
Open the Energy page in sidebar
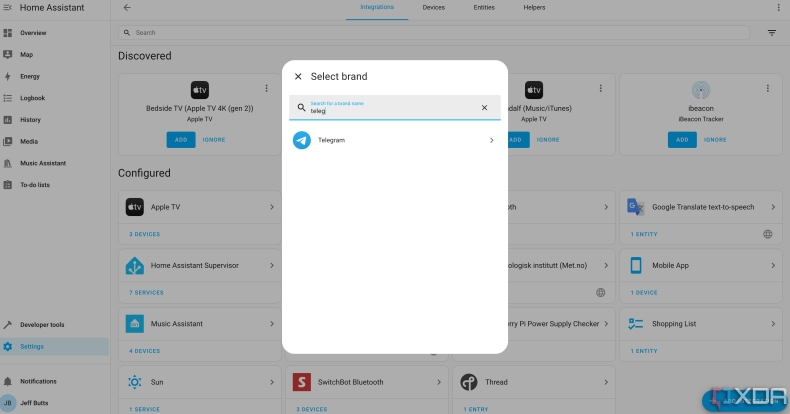click(30, 76)
